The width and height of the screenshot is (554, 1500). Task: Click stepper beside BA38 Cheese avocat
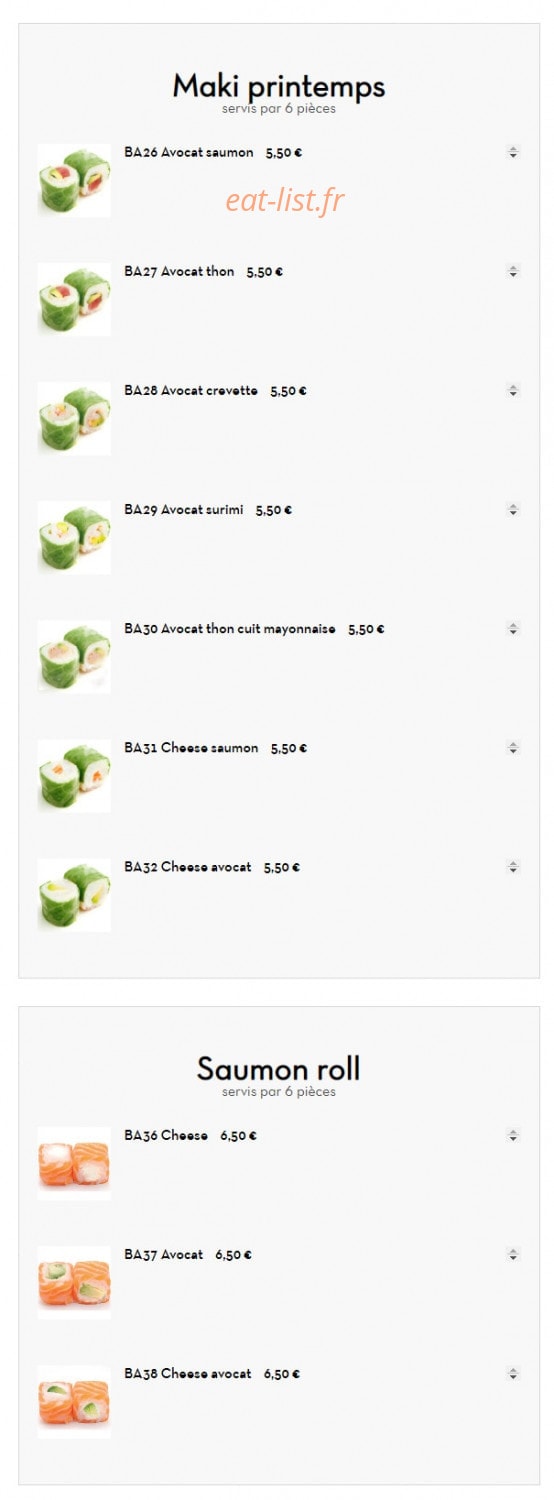click(513, 1373)
